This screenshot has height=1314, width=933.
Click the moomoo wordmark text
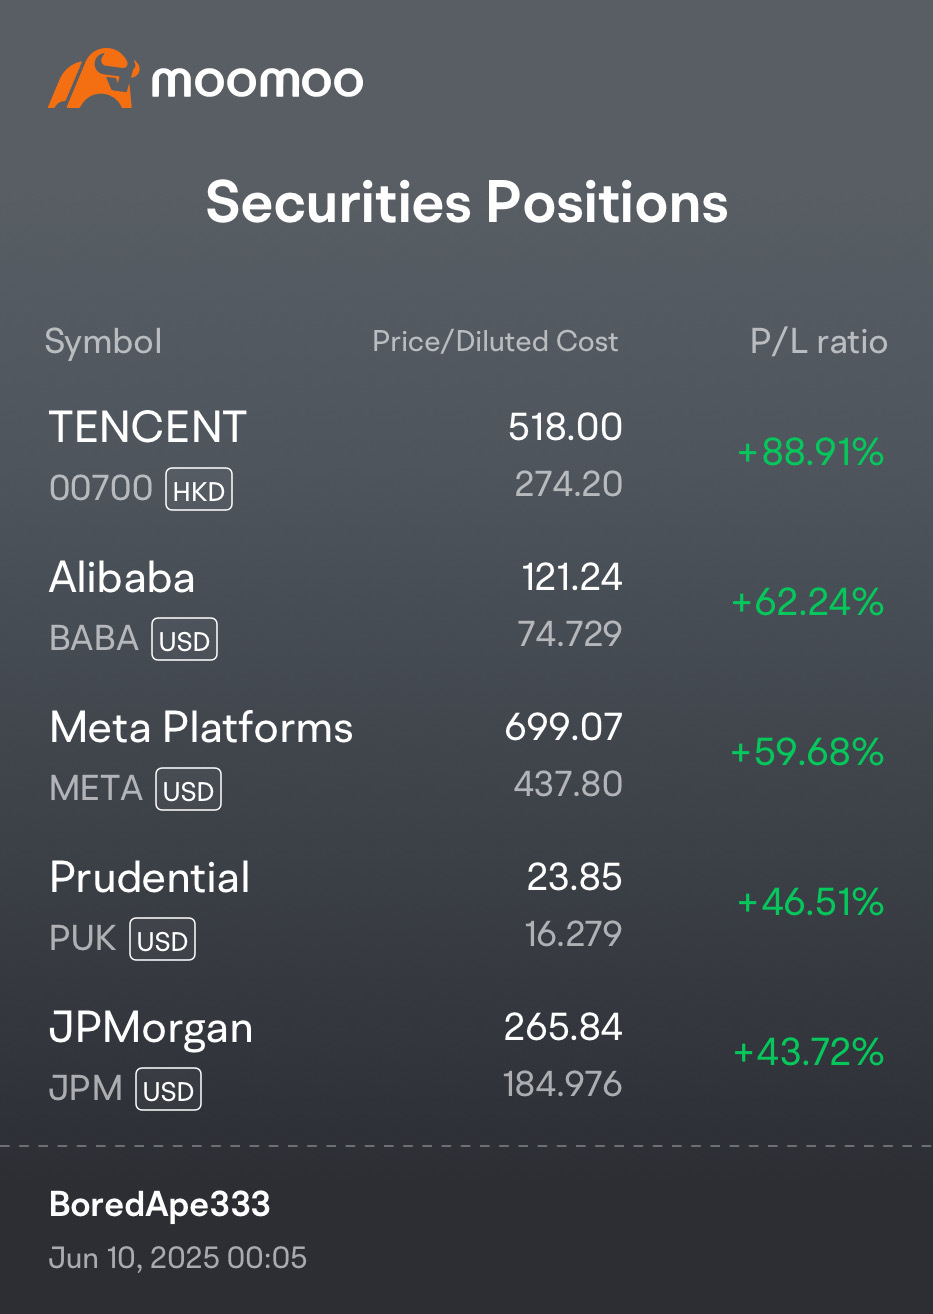click(257, 81)
